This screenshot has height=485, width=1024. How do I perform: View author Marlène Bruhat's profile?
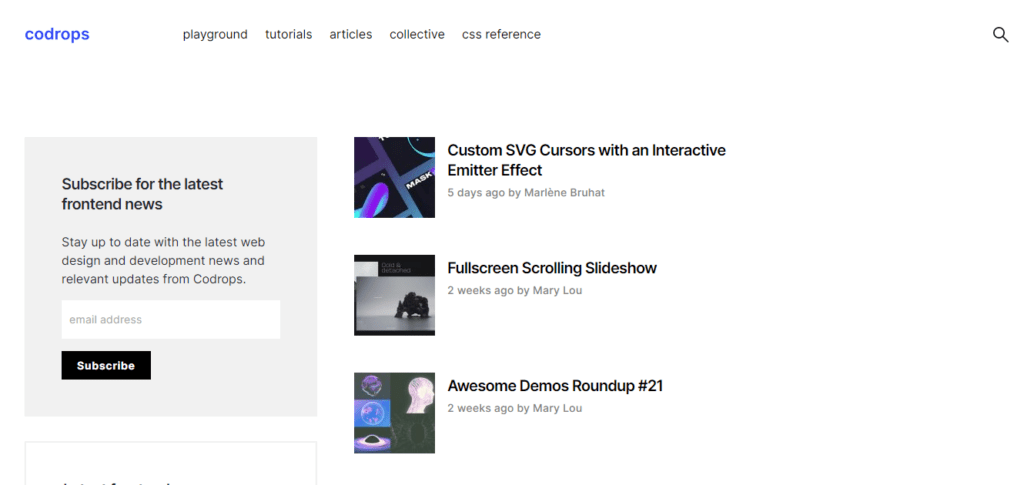tap(564, 193)
